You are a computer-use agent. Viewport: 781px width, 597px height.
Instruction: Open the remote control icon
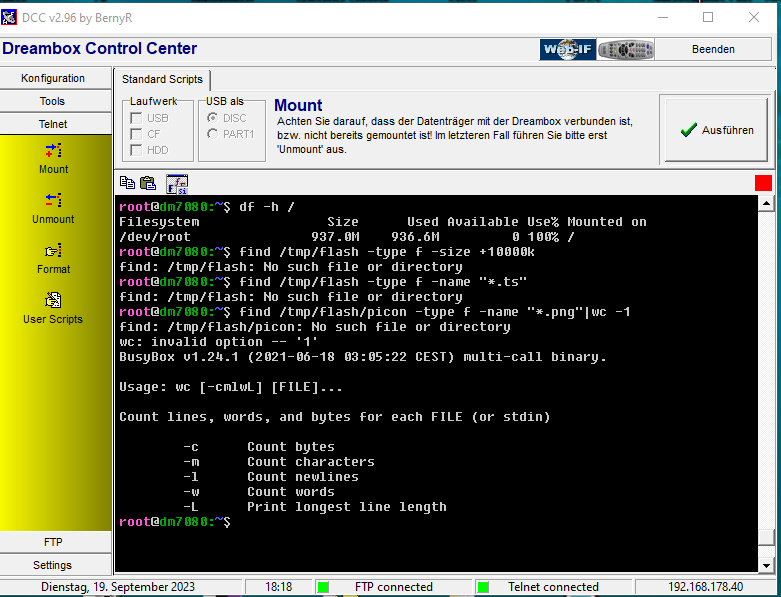(x=626, y=50)
